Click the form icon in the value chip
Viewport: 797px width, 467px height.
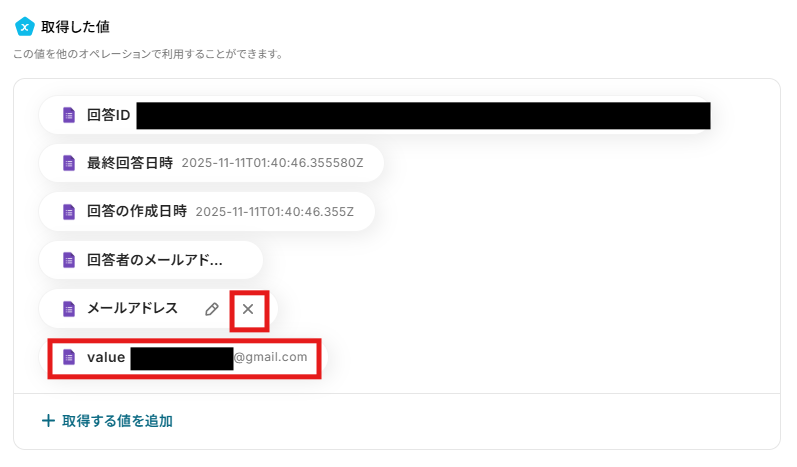69,357
